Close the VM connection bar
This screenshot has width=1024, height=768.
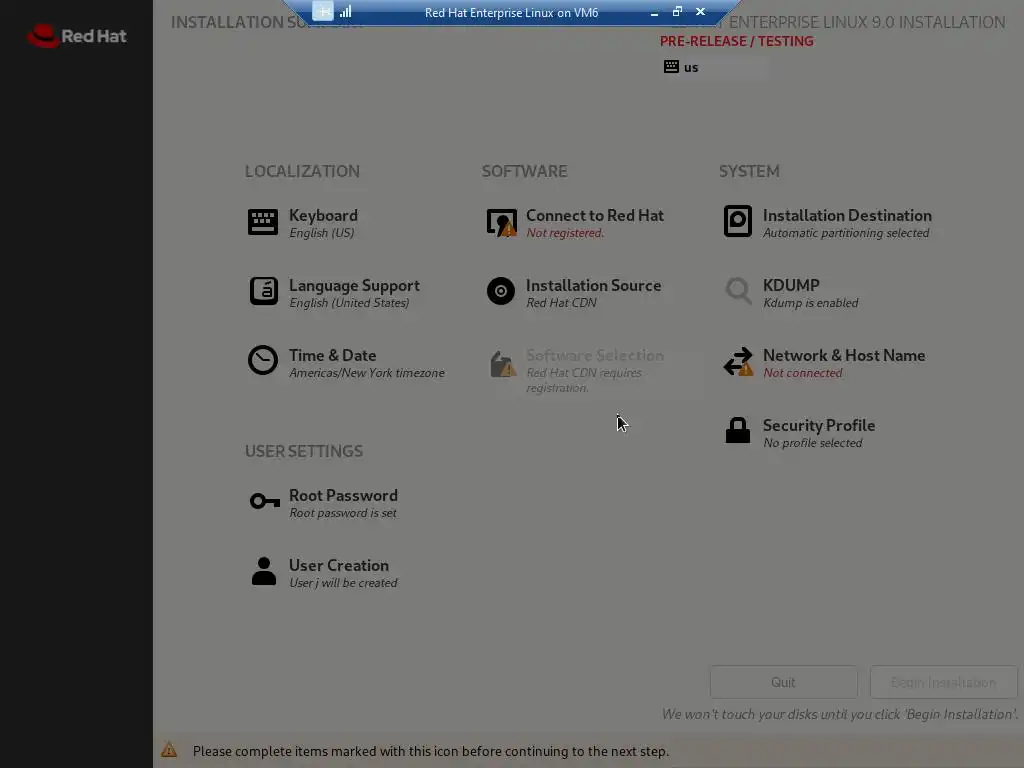point(701,11)
